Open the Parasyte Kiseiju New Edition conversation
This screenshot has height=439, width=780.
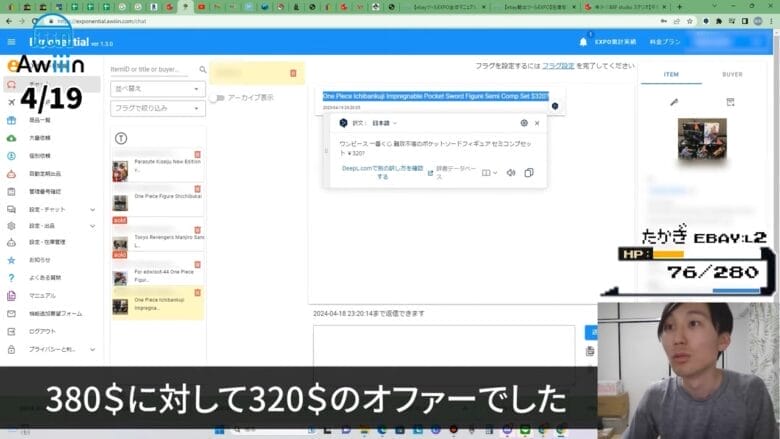coord(158,166)
